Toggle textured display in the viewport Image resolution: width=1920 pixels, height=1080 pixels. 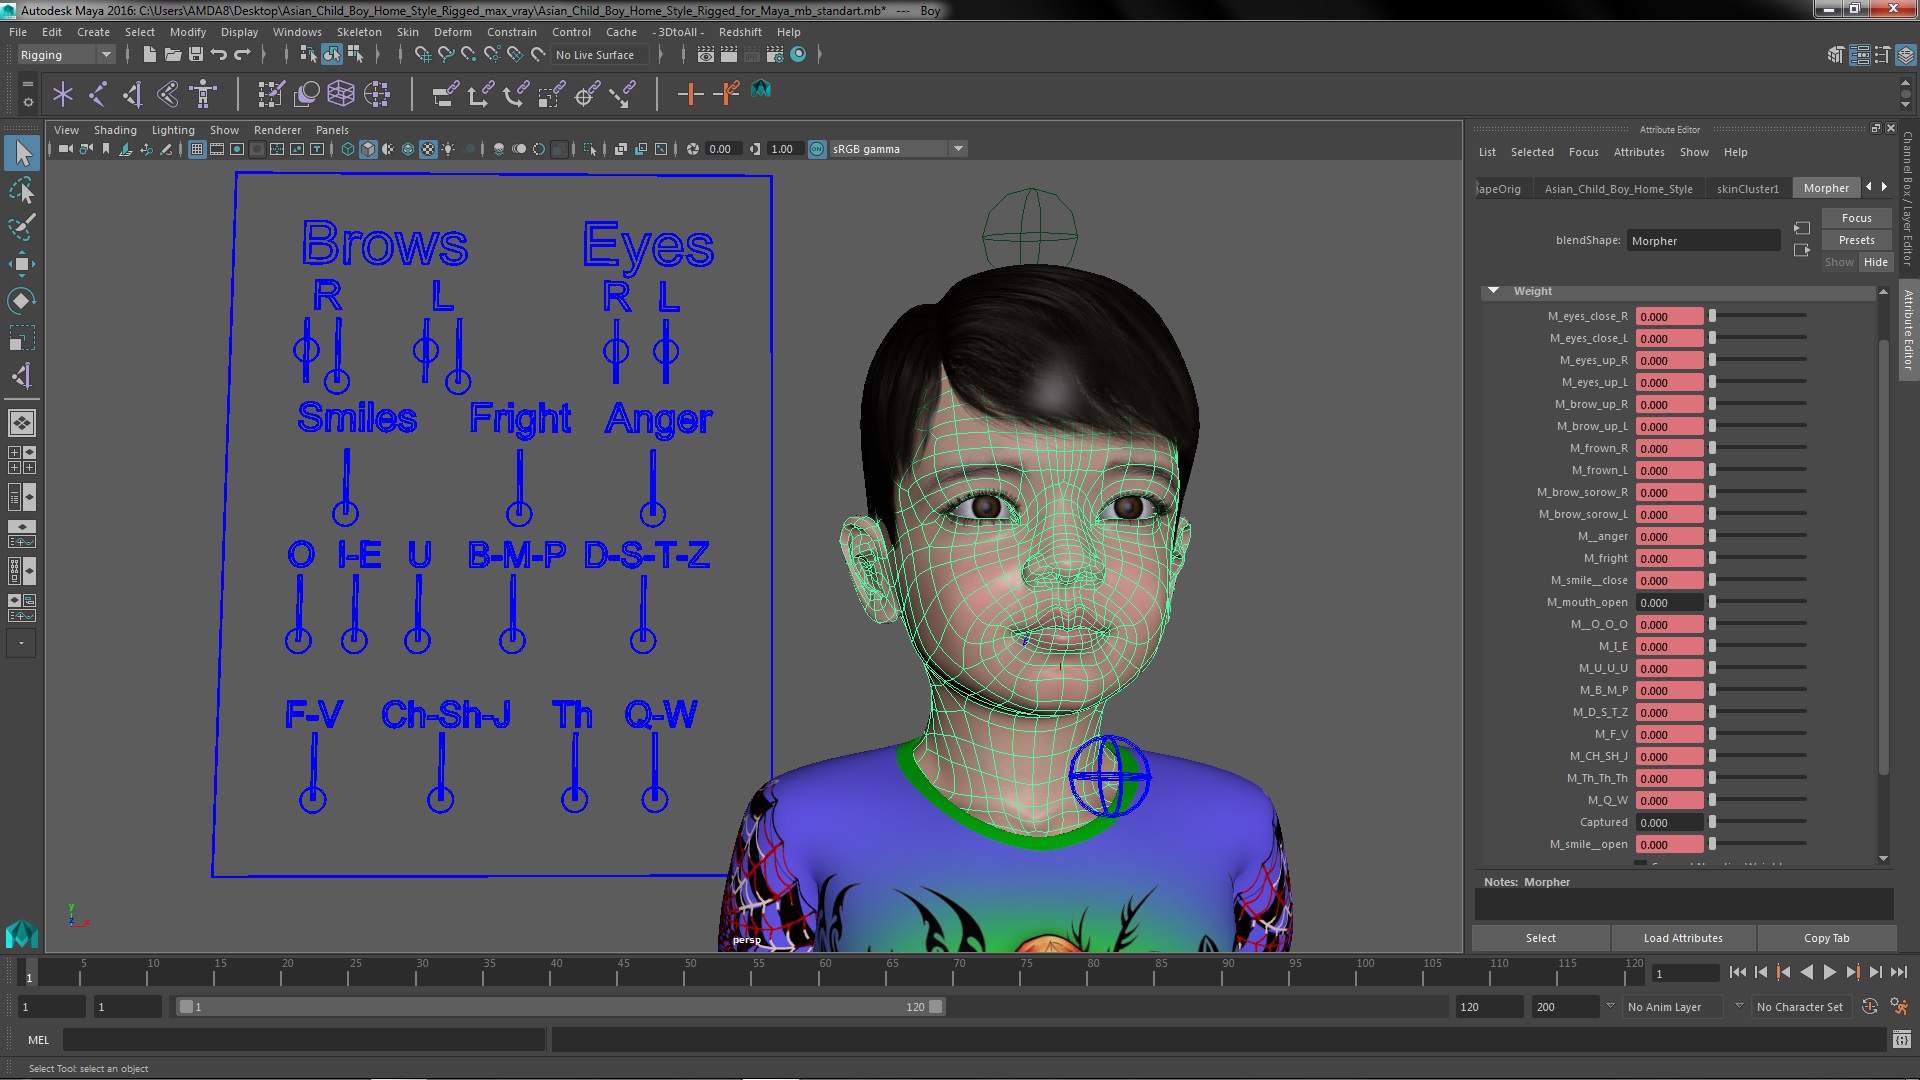(x=428, y=149)
